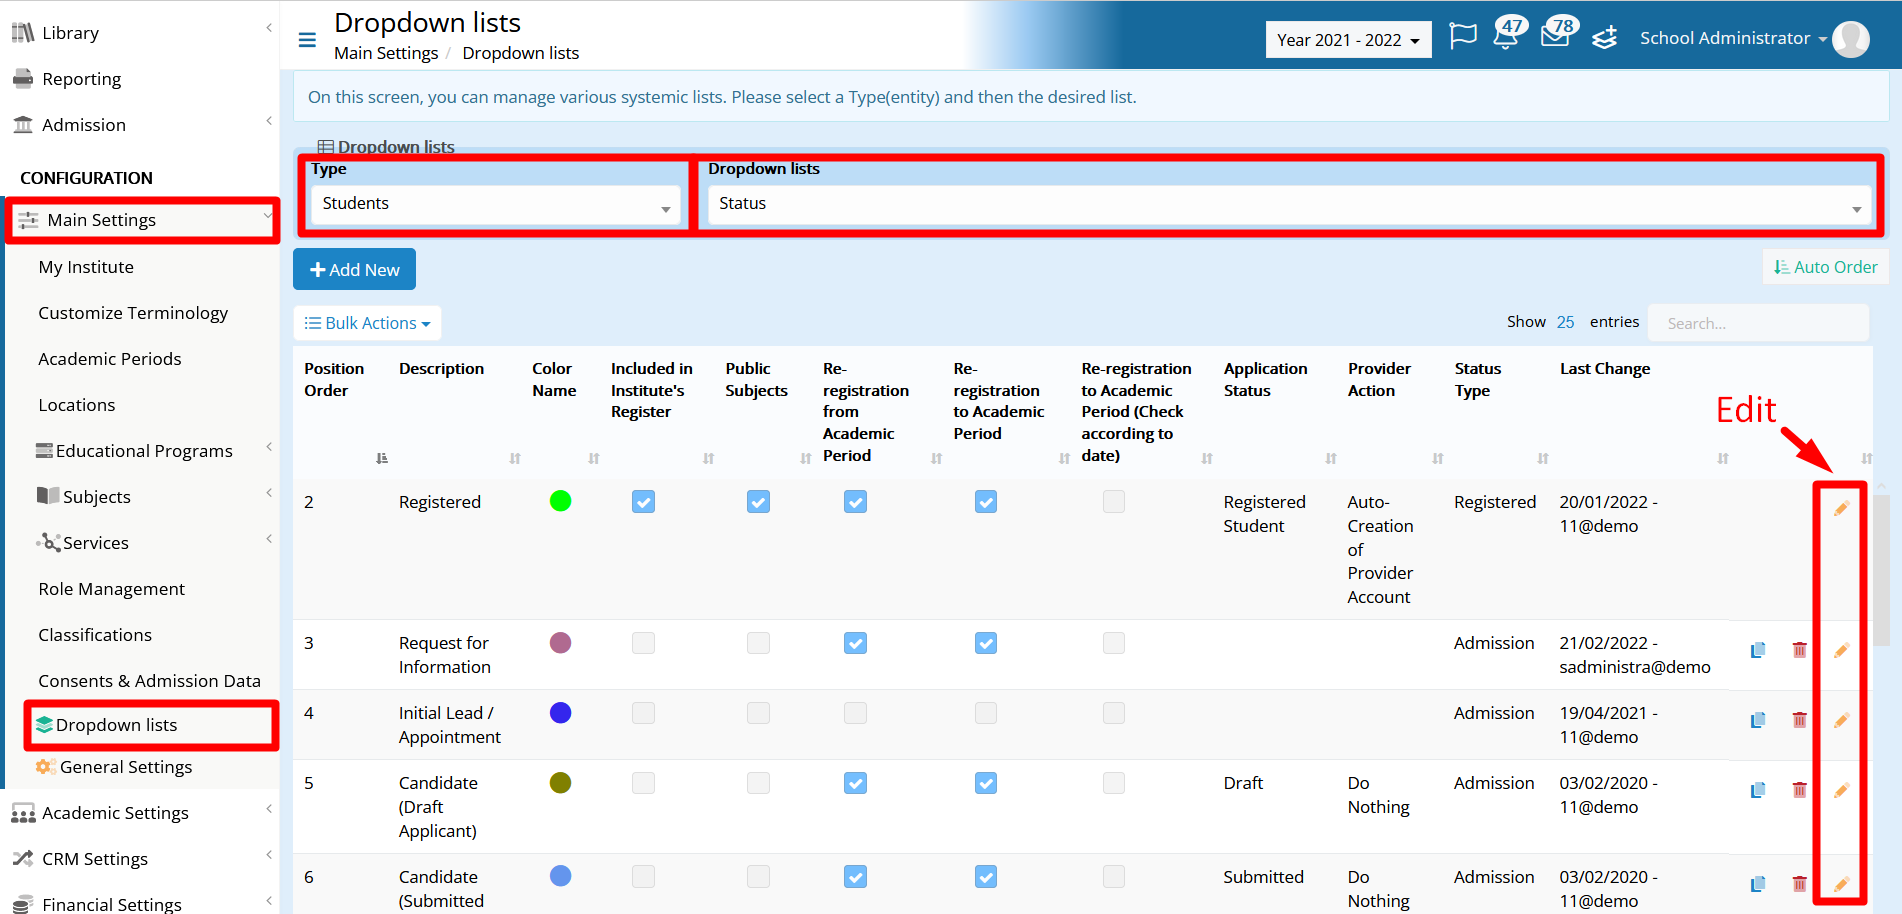
Task: Edit the Registered row pencil icon
Action: tap(1841, 509)
